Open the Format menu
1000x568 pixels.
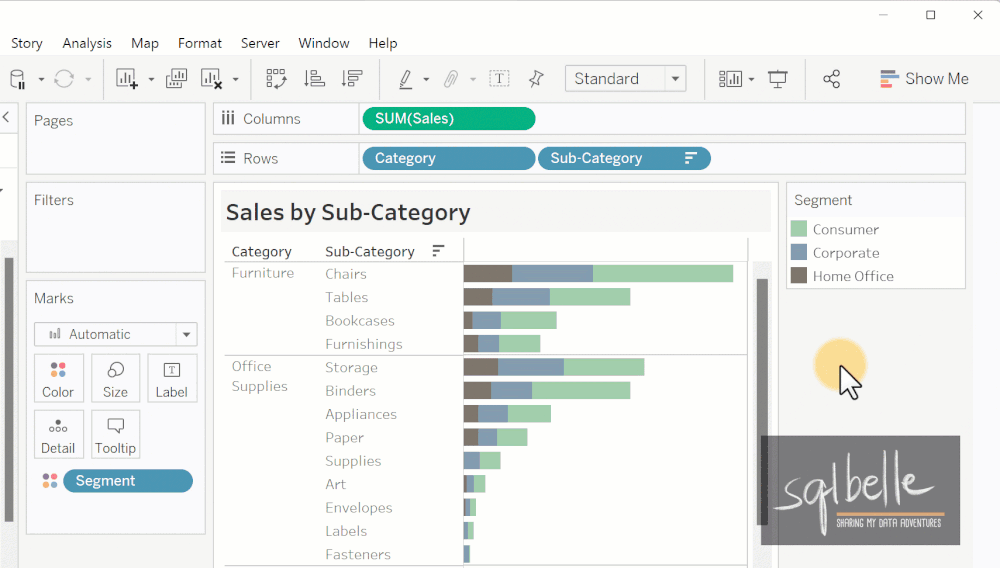click(200, 43)
